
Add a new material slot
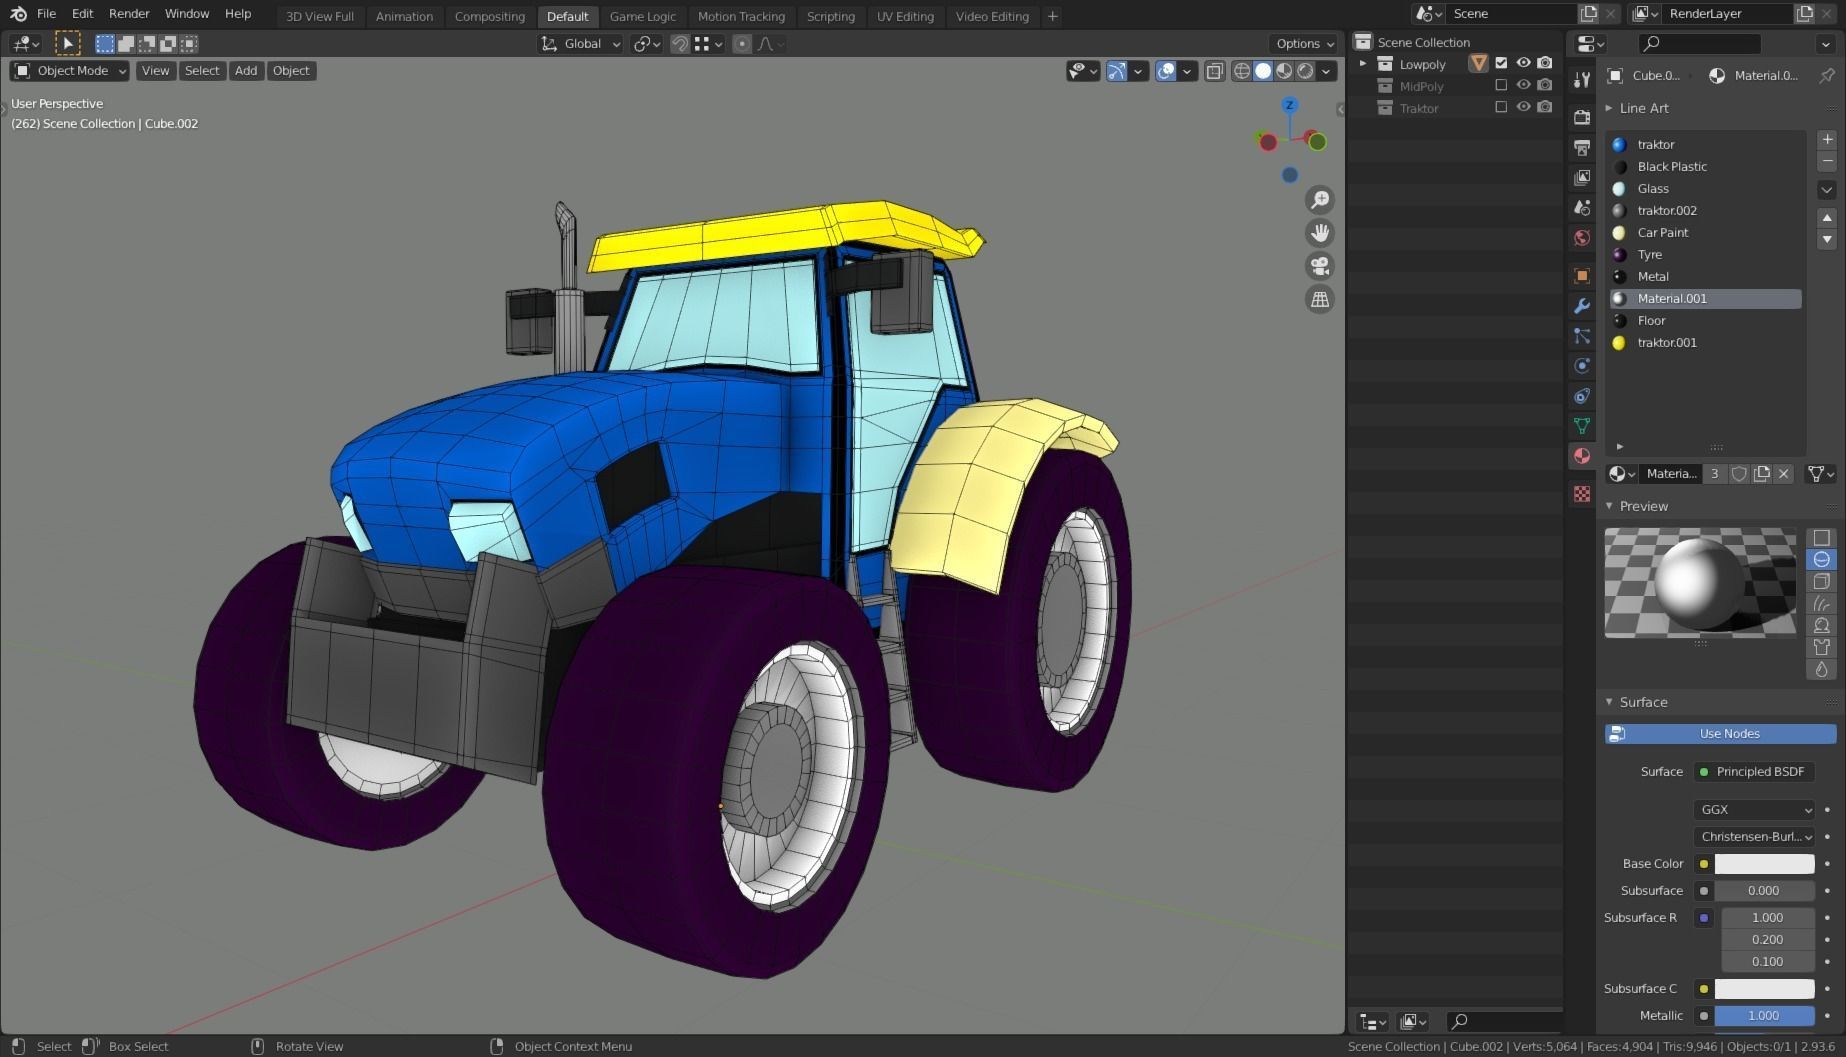click(x=1827, y=140)
